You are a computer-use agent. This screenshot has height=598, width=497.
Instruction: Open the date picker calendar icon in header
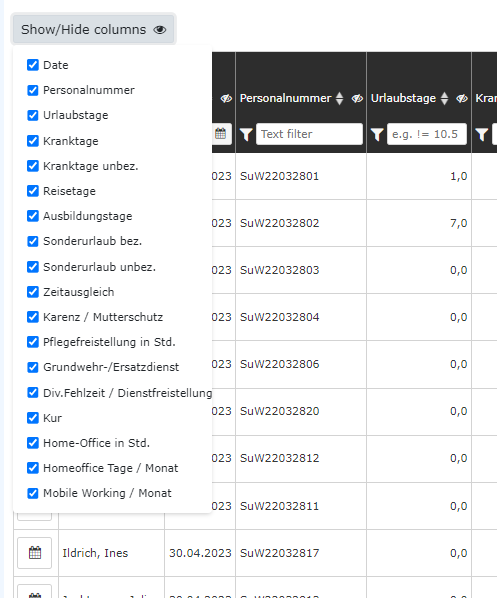tap(220, 134)
